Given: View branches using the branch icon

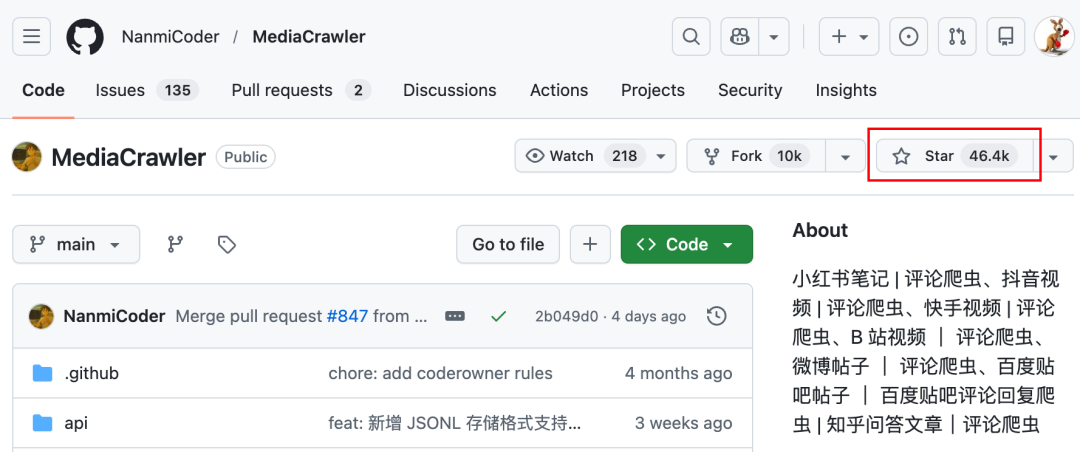Looking at the screenshot, I should [x=176, y=244].
